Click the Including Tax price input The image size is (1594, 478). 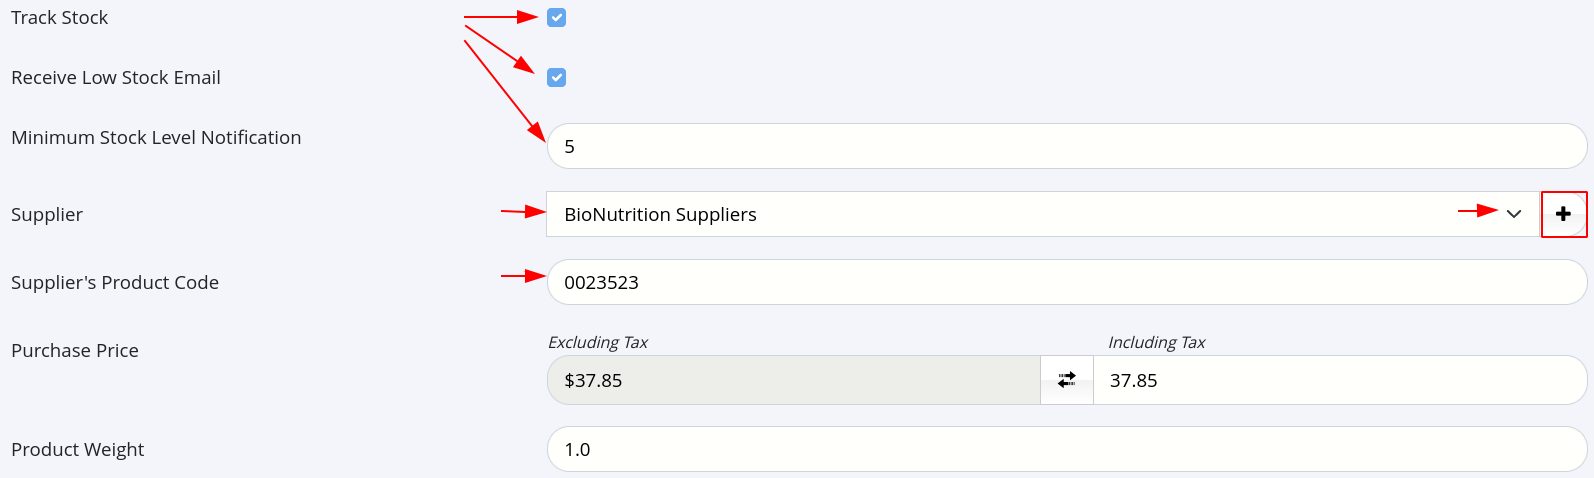[x=1340, y=380]
